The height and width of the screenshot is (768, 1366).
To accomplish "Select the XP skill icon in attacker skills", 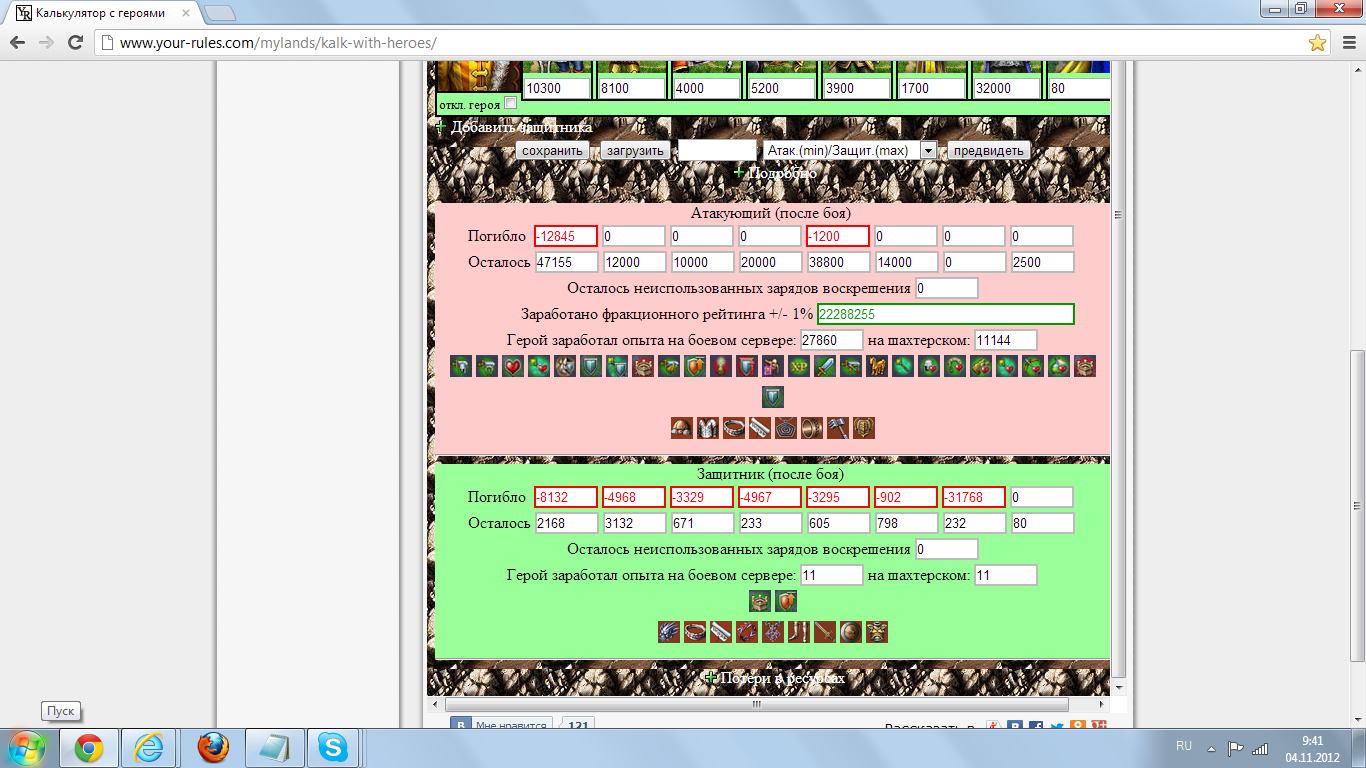I will (x=799, y=366).
